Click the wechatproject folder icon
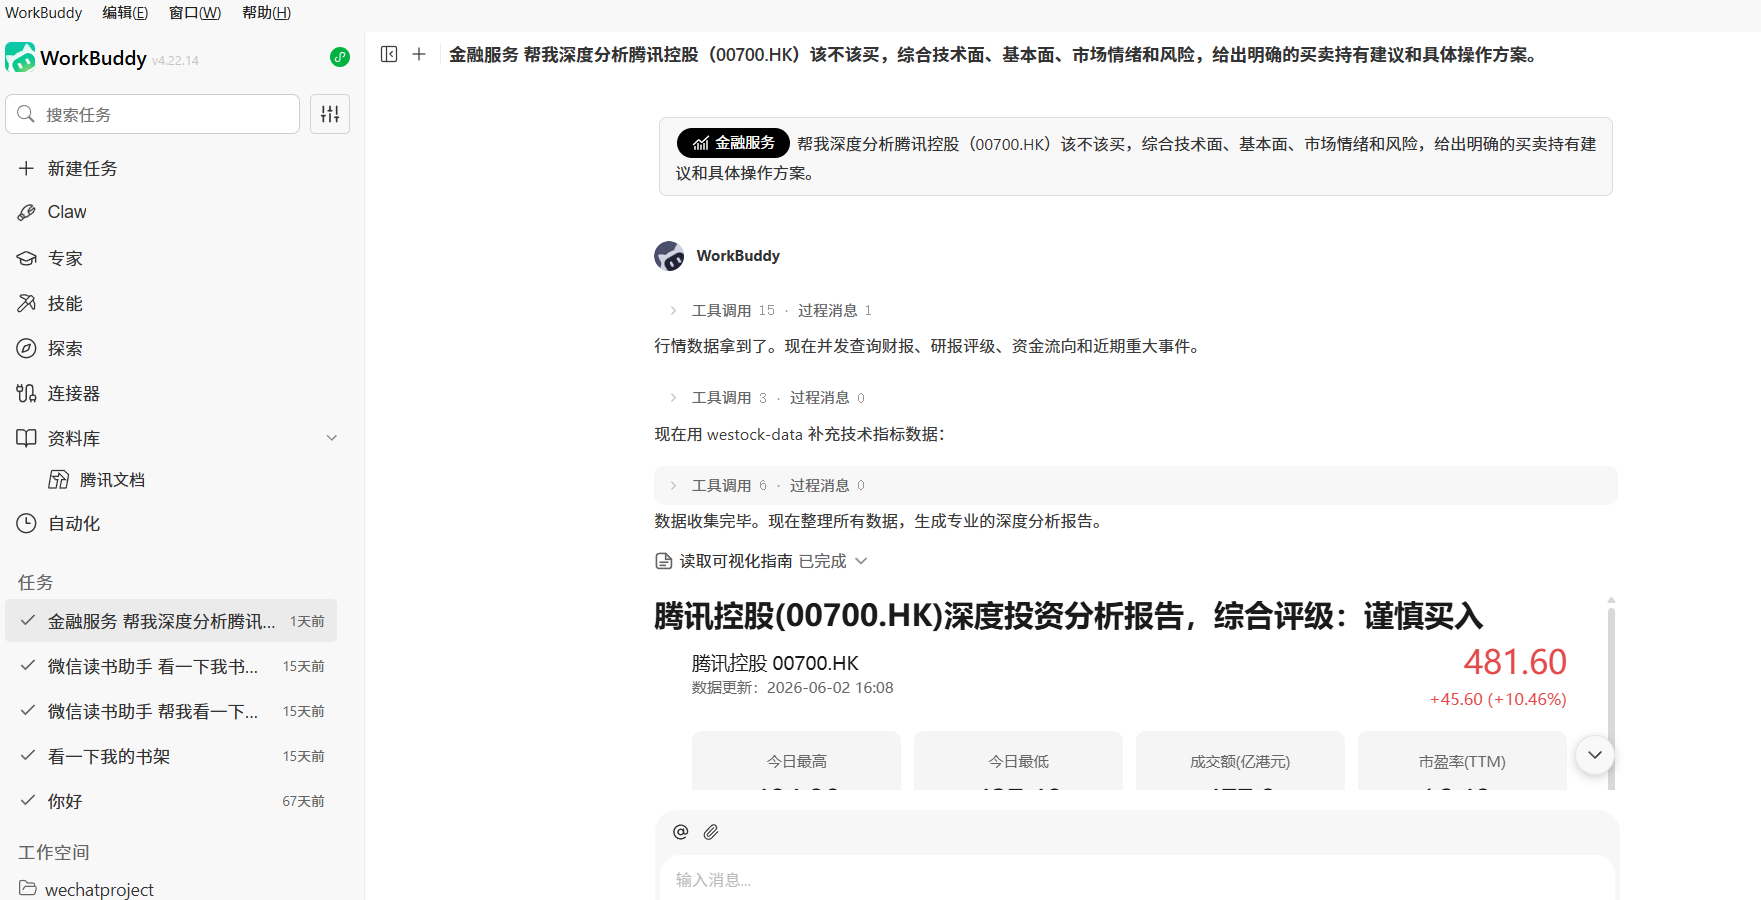 tap(28, 888)
